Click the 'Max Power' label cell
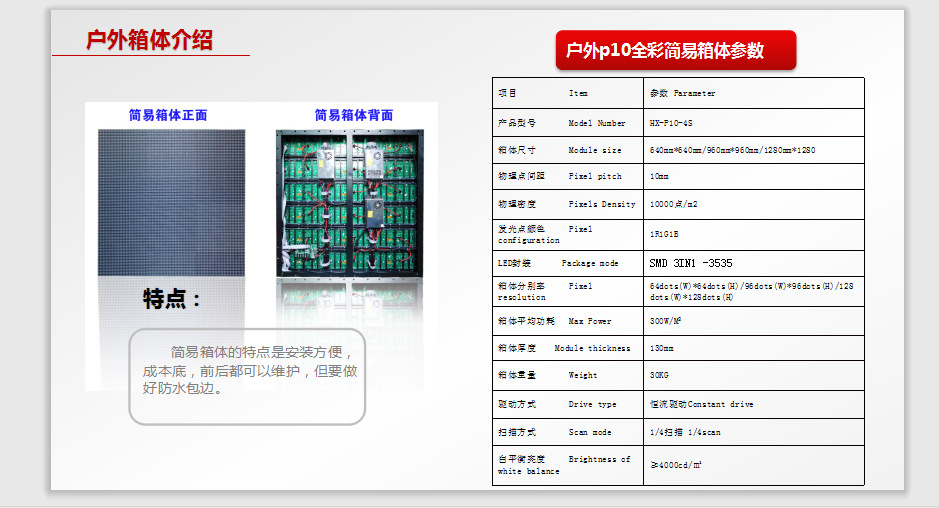Screen dimensions: 939x508 click(568, 321)
